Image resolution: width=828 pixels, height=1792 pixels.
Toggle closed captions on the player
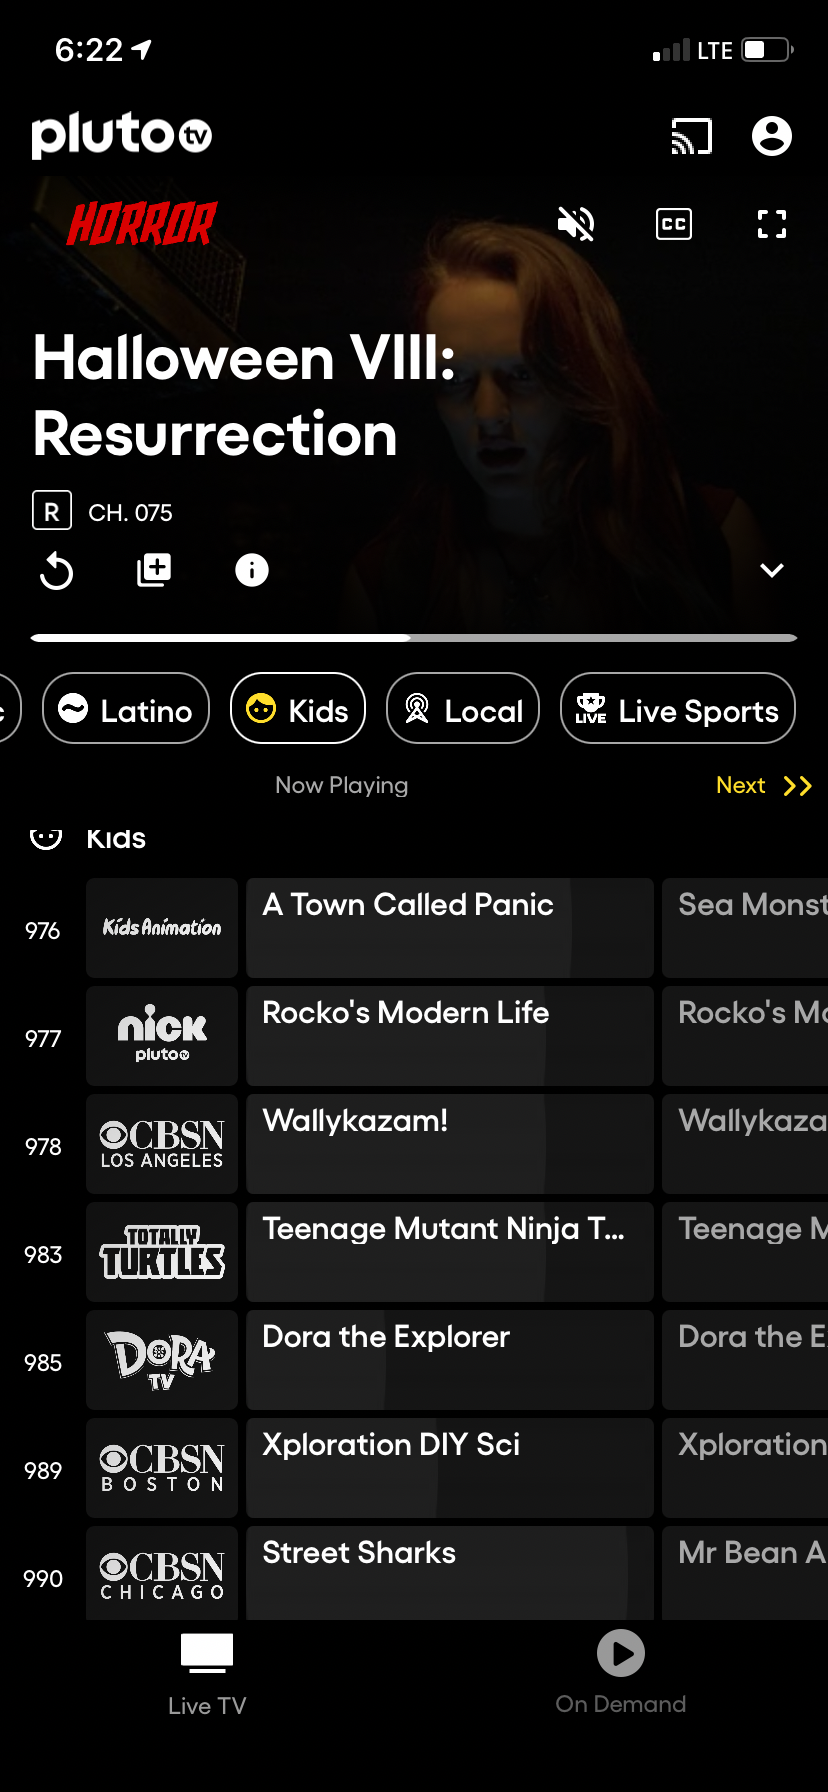[x=674, y=224]
